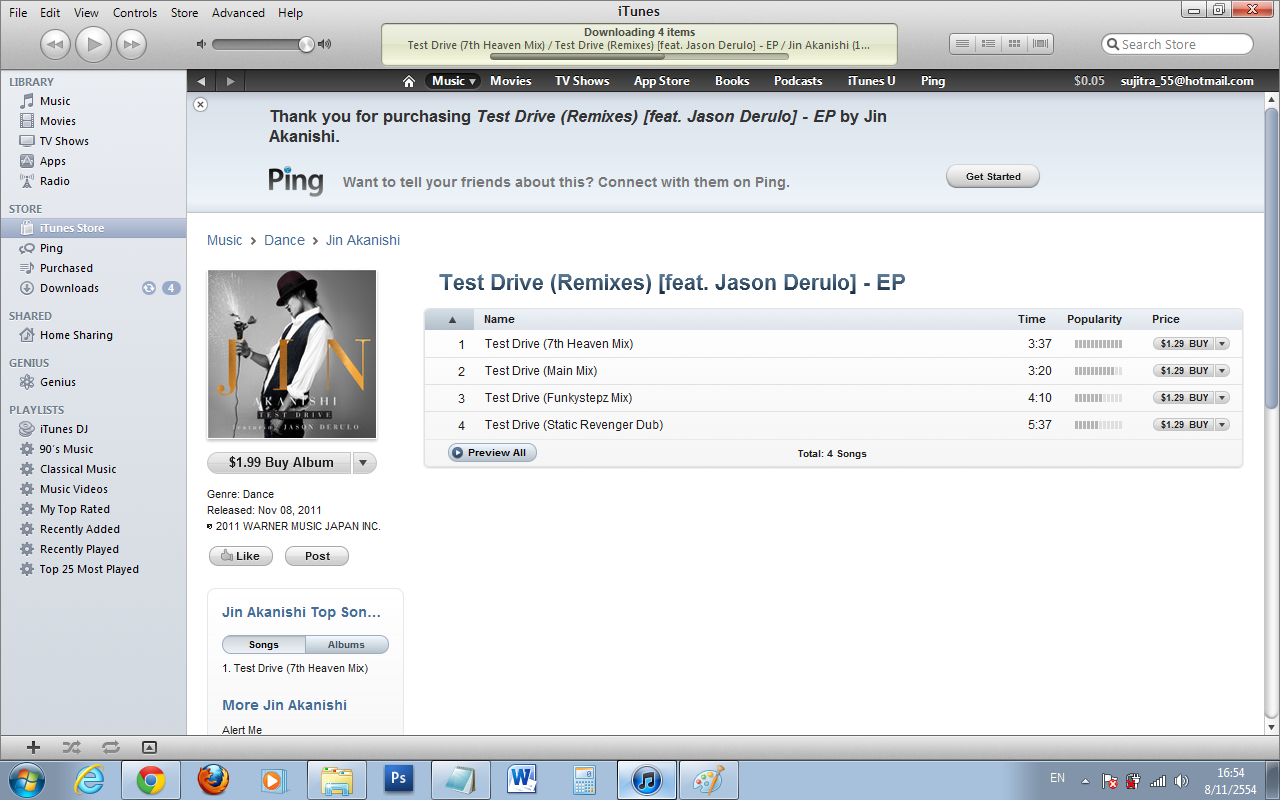Viewport: 1280px width, 800px height.
Task: Skip ahead with the Next track button
Action: click(x=131, y=44)
